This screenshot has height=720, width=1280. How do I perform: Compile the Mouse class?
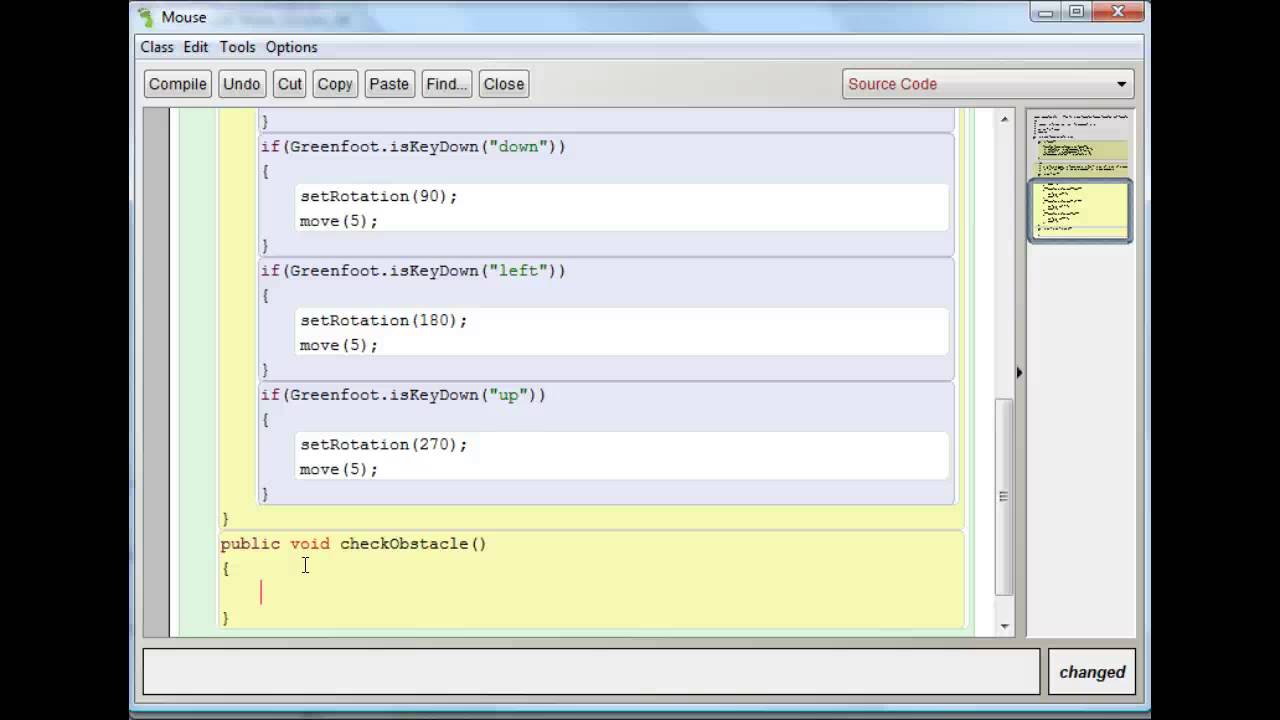pos(178,84)
